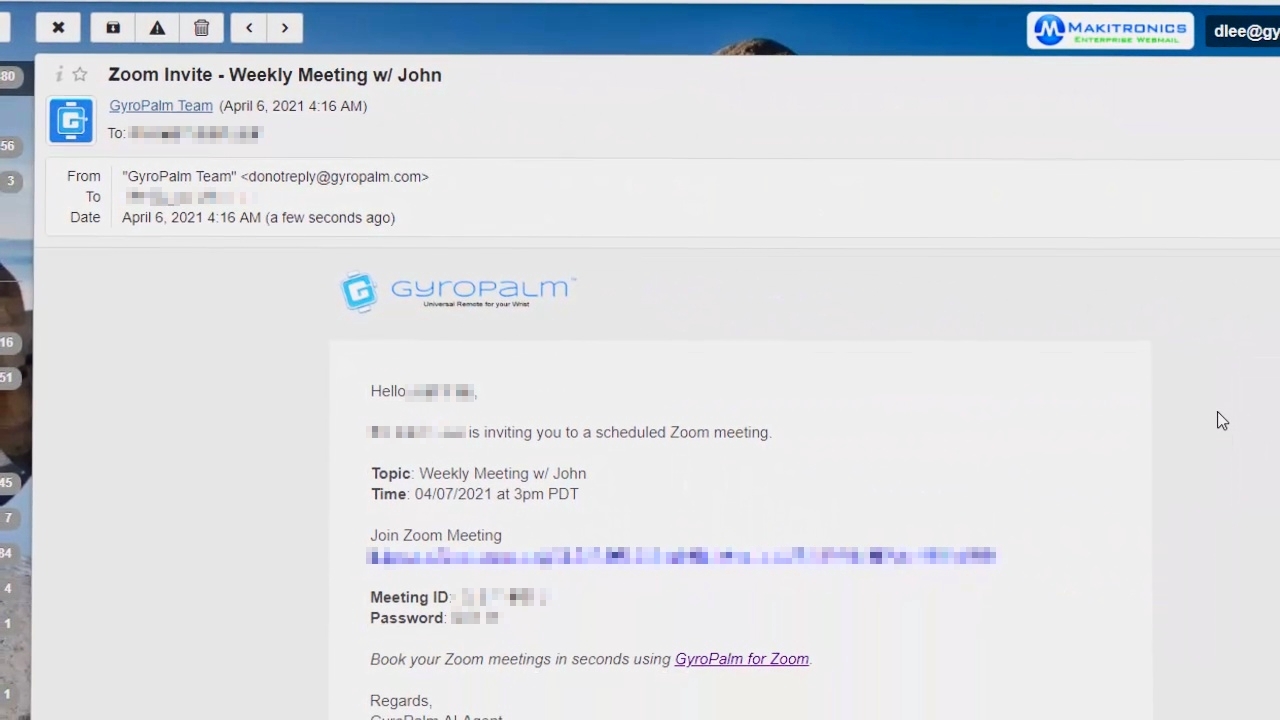Mark the message as spam
The width and height of the screenshot is (1280, 720).
pos(157,28)
